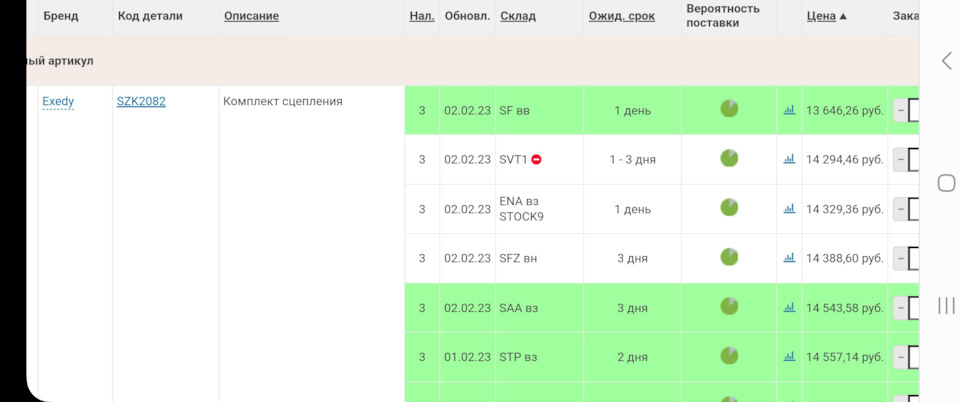This screenshot has width=960, height=402.
Task: Open price chart icon for SAA вз row
Action: [789, 307]
